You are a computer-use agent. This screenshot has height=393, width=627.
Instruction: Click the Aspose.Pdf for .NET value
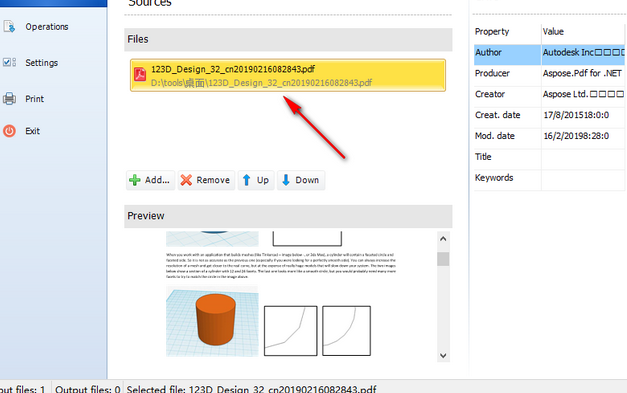(582, 73)
